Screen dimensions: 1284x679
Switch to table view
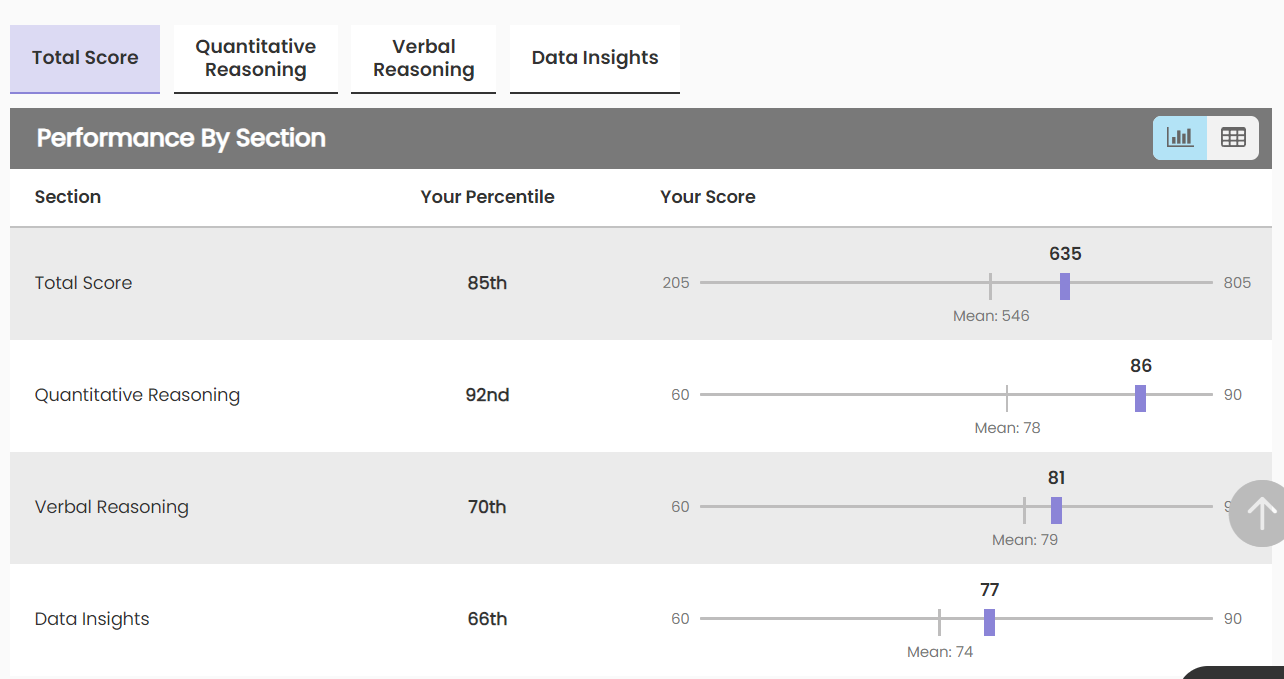pyautogui.click(x=1233, y=138)
